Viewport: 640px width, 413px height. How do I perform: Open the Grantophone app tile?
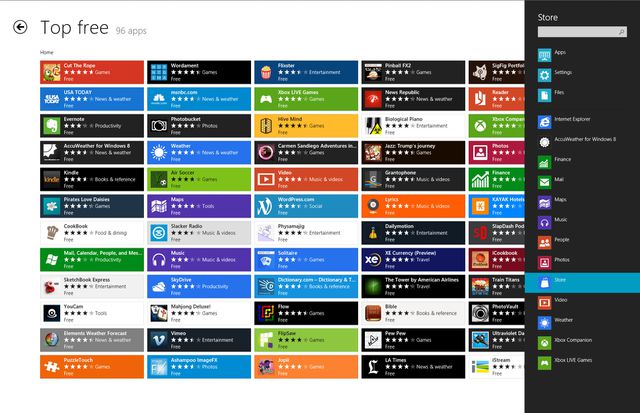tap(413, 180)
